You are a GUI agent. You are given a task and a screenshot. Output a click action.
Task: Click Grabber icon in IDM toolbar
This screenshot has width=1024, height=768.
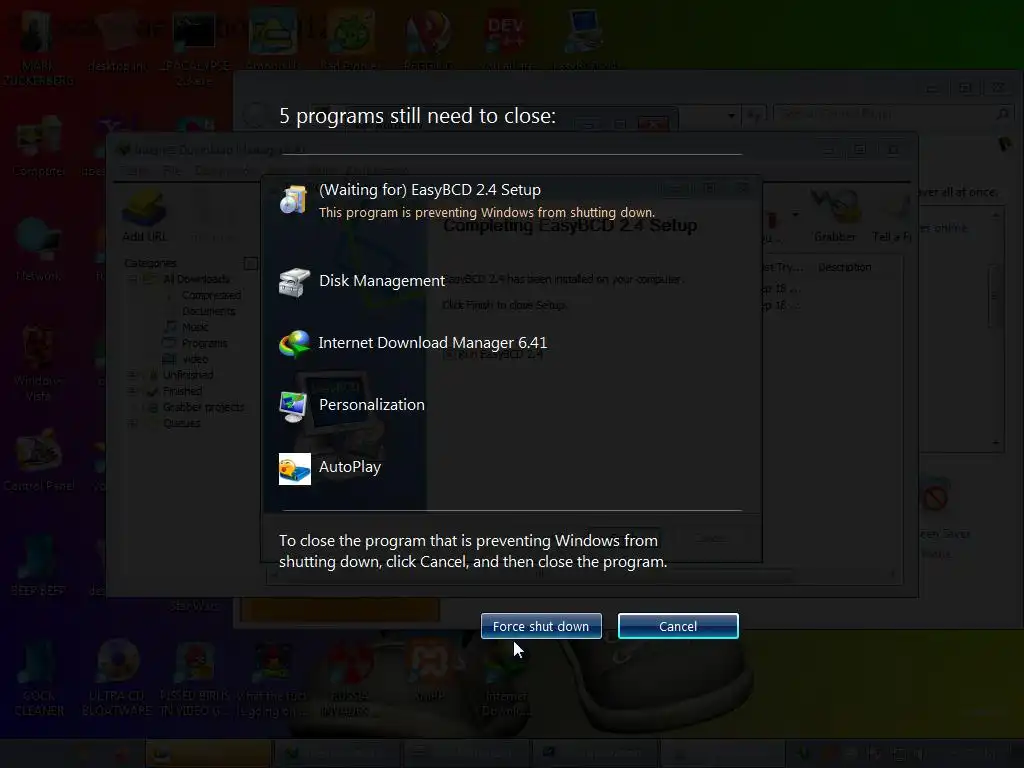(x=835, y=216)
